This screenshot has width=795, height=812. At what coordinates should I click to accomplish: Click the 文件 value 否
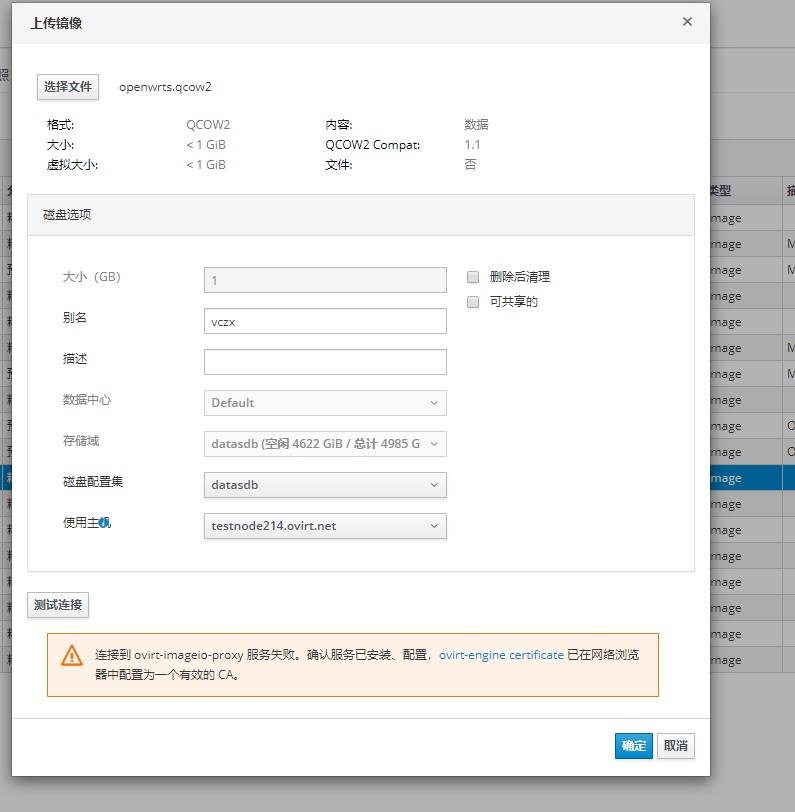pyautogui.click(x=470, y=165)
